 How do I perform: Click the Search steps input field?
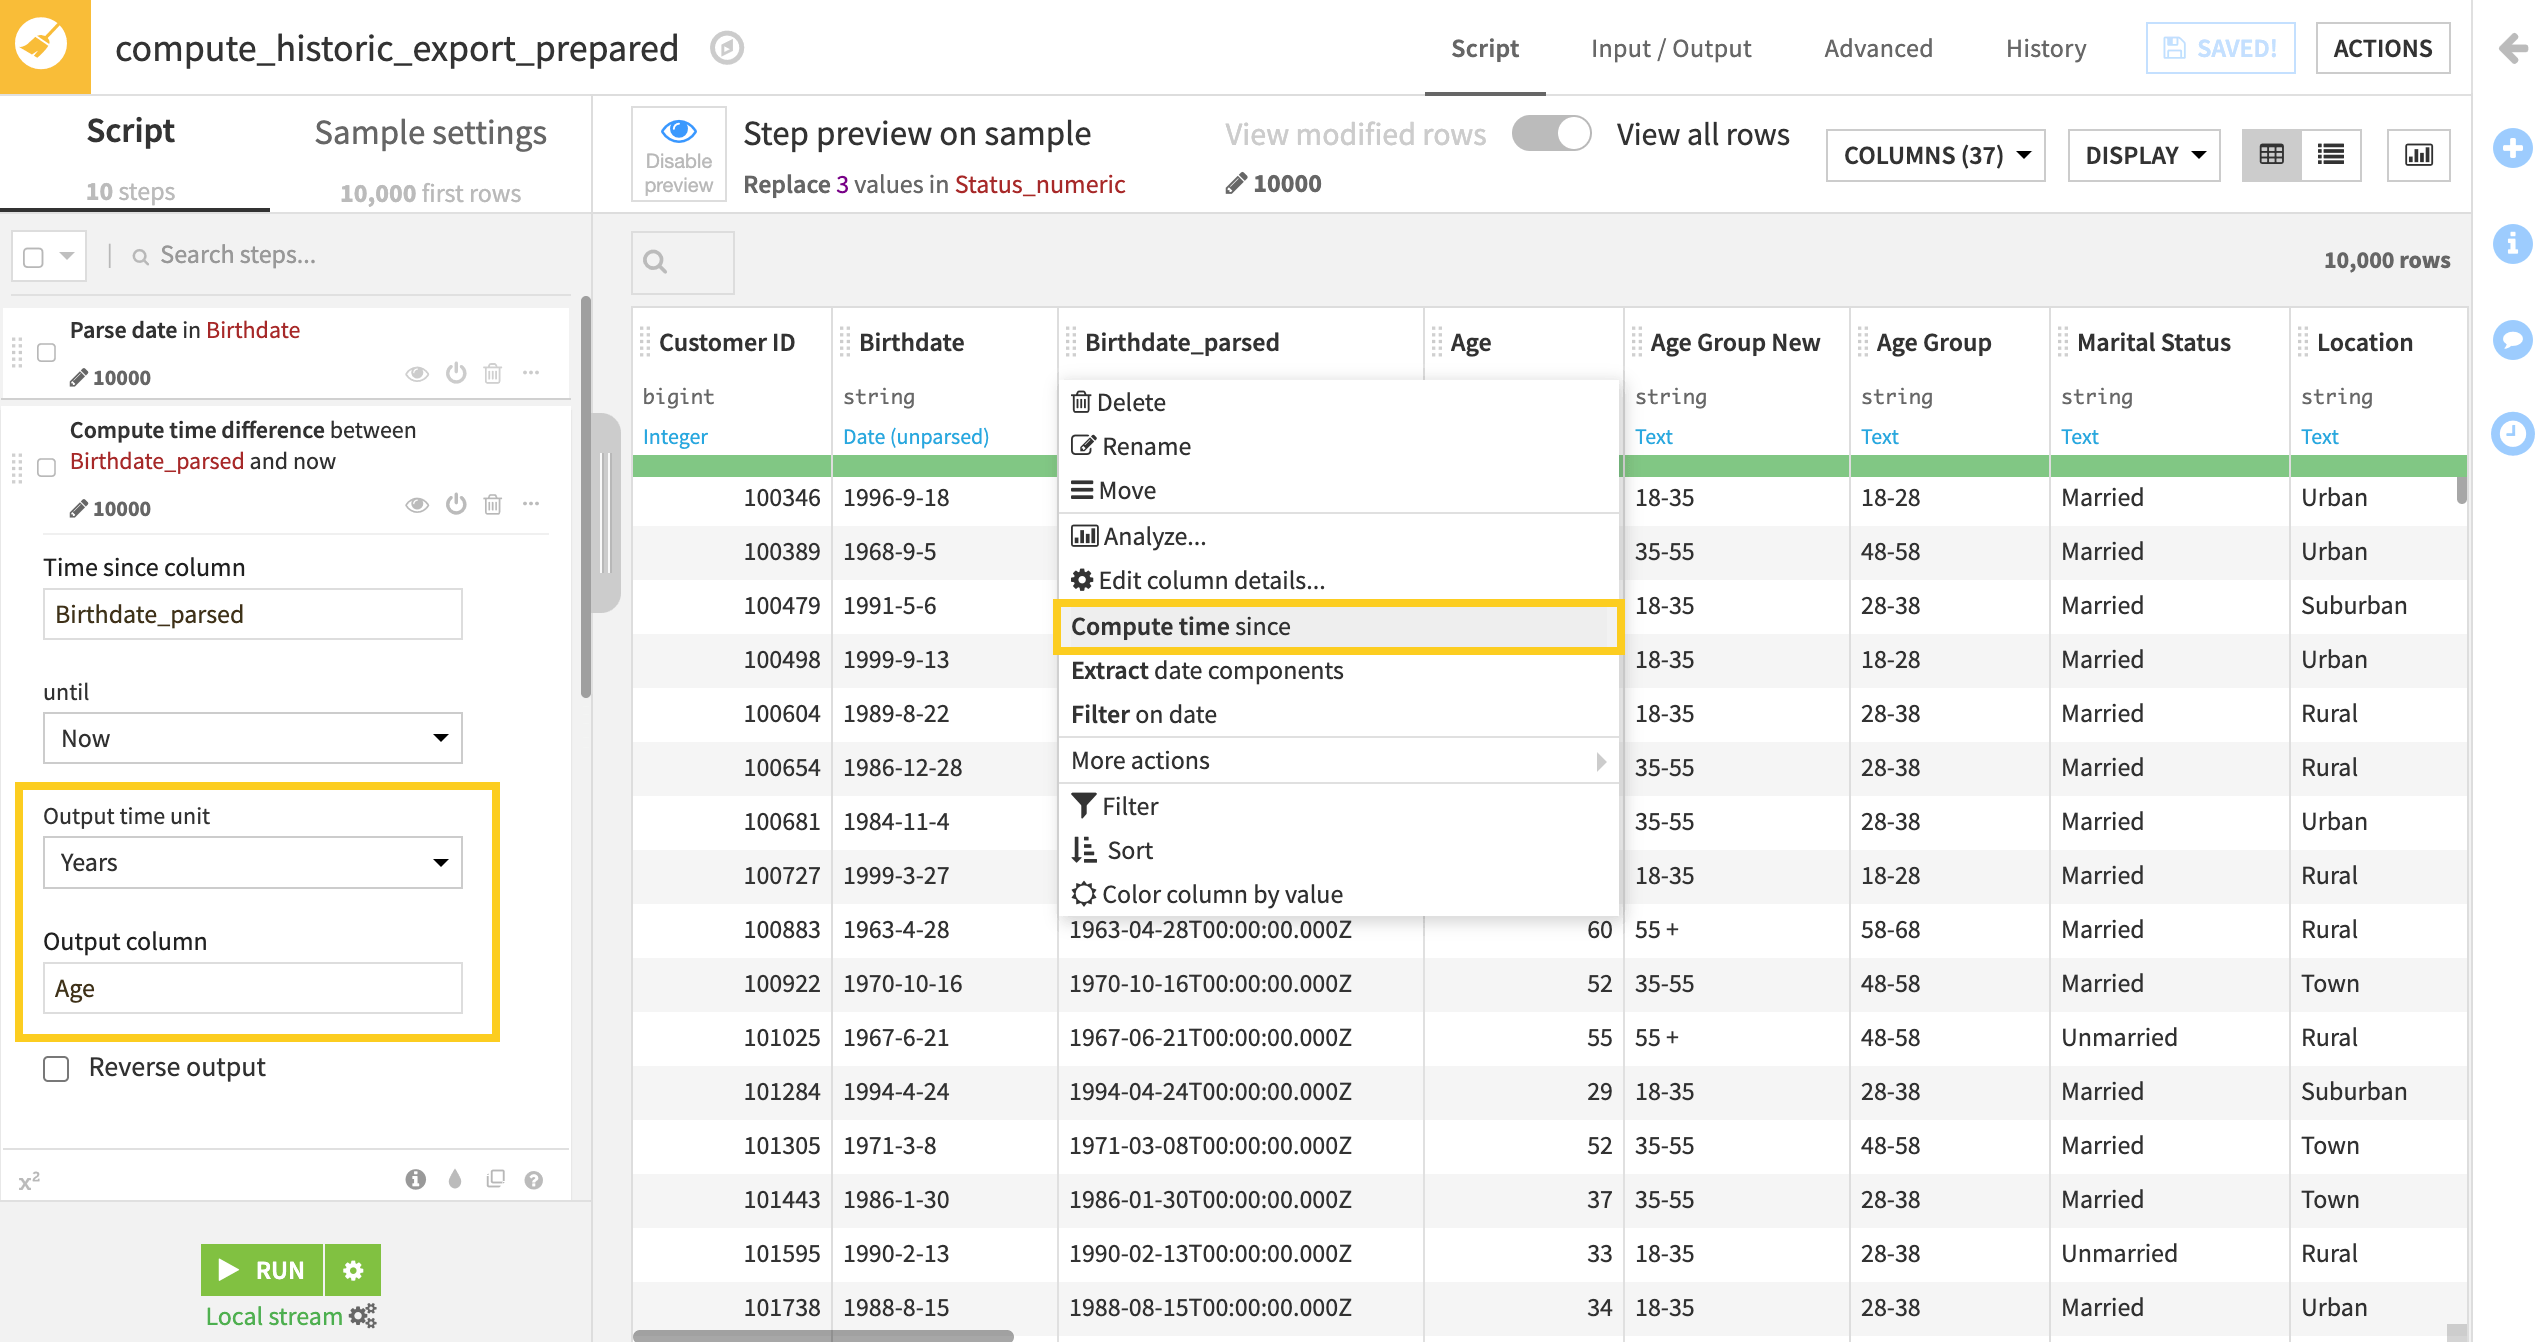pyautogui.click(x=300, y=255)
